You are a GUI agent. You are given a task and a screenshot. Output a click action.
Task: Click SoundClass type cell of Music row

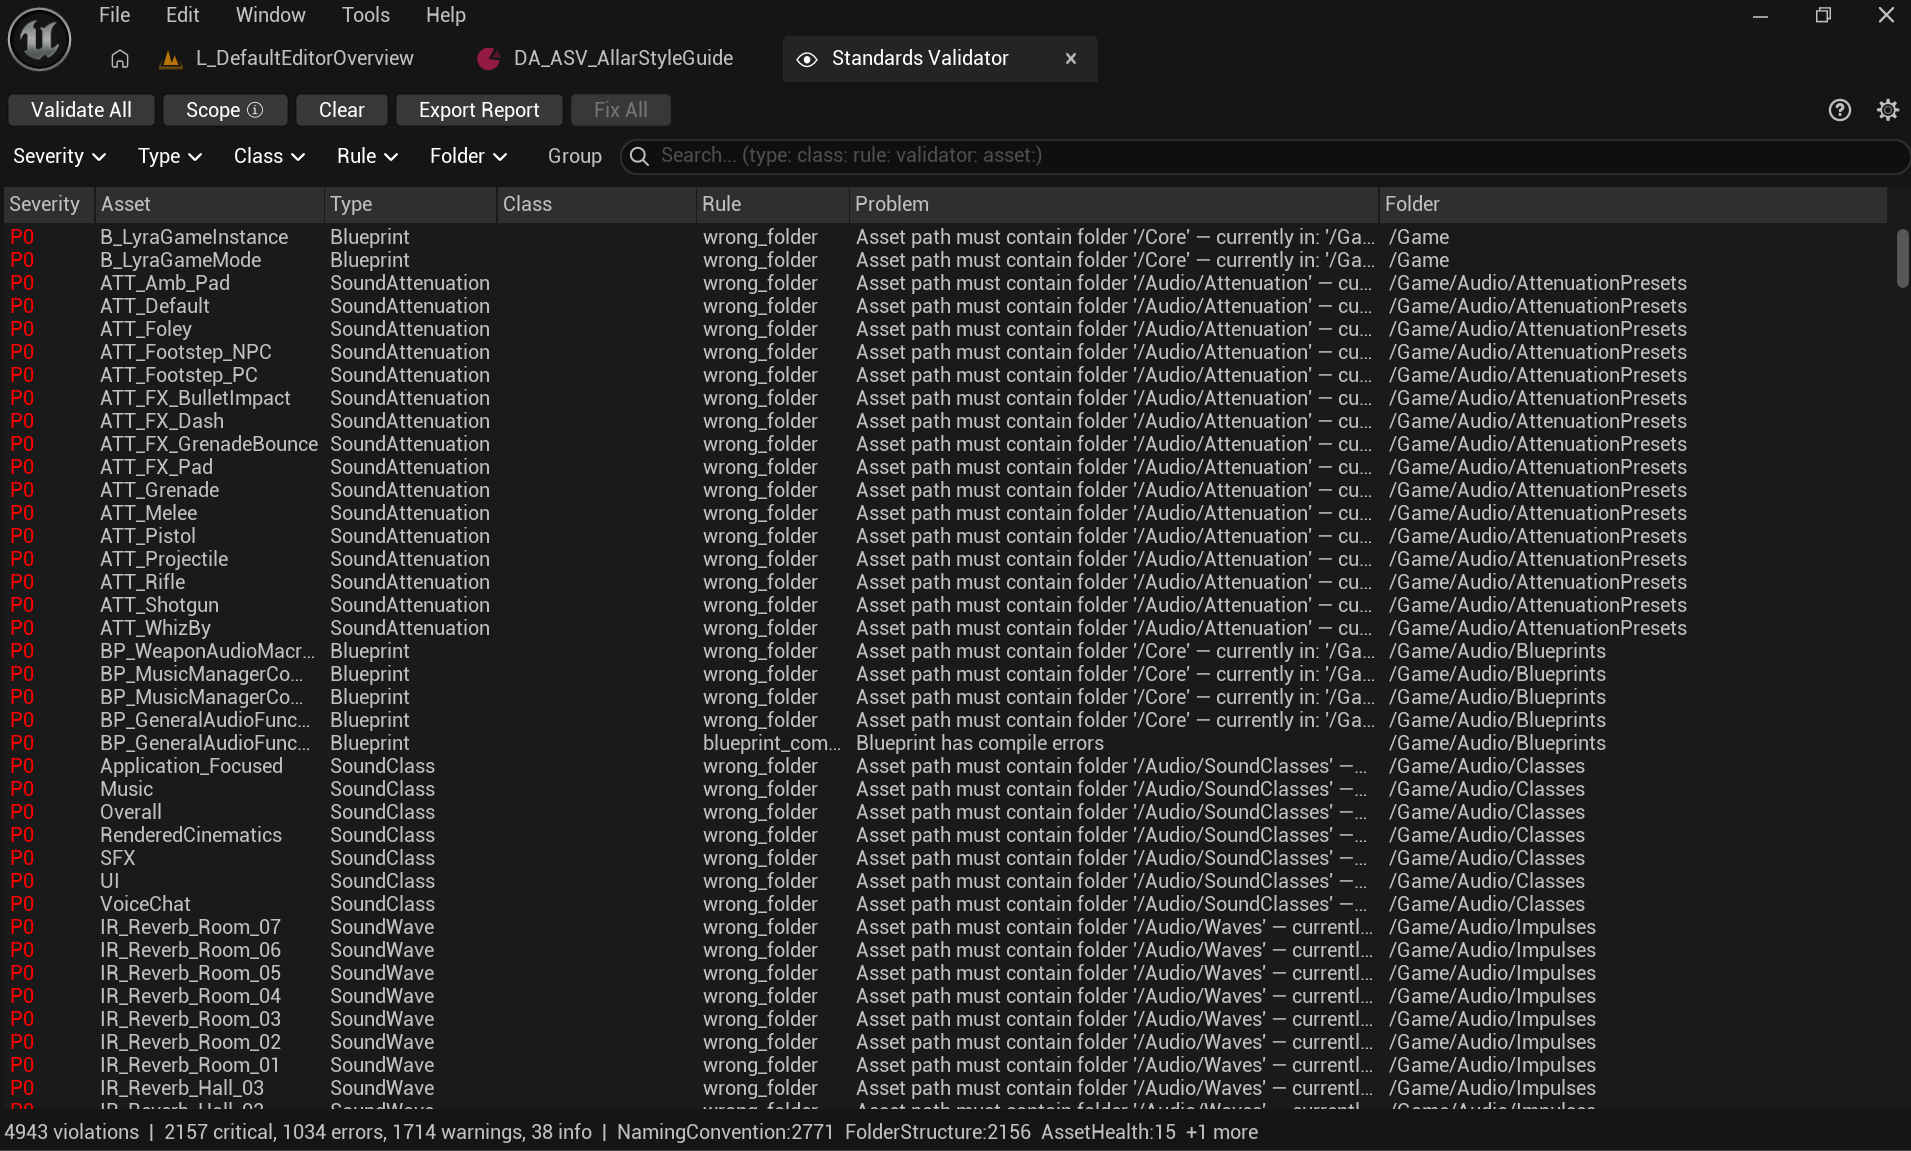pos(383,789)
